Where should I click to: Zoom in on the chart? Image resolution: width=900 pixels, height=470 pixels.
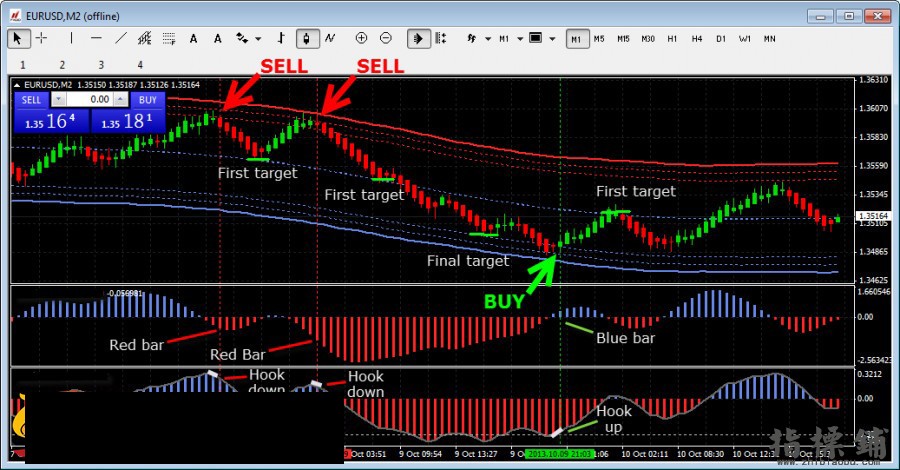pos(361,38)
